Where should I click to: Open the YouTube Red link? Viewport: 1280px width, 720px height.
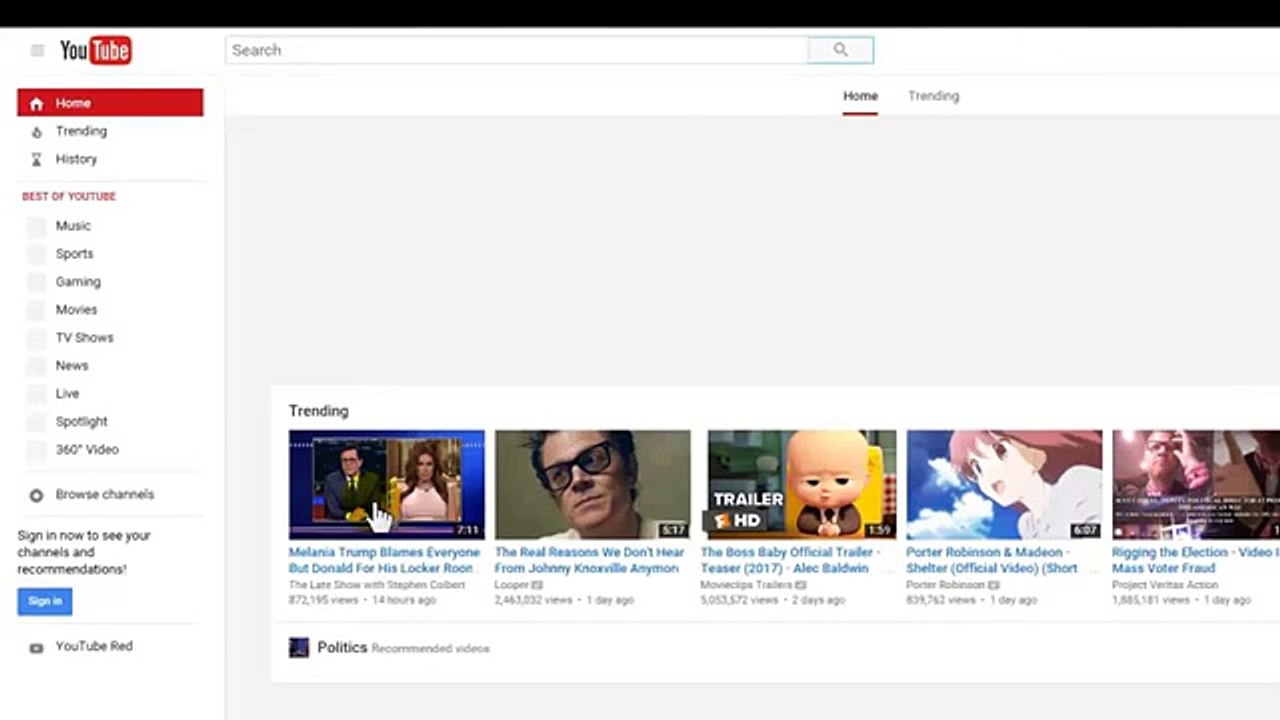click(94, 647)
